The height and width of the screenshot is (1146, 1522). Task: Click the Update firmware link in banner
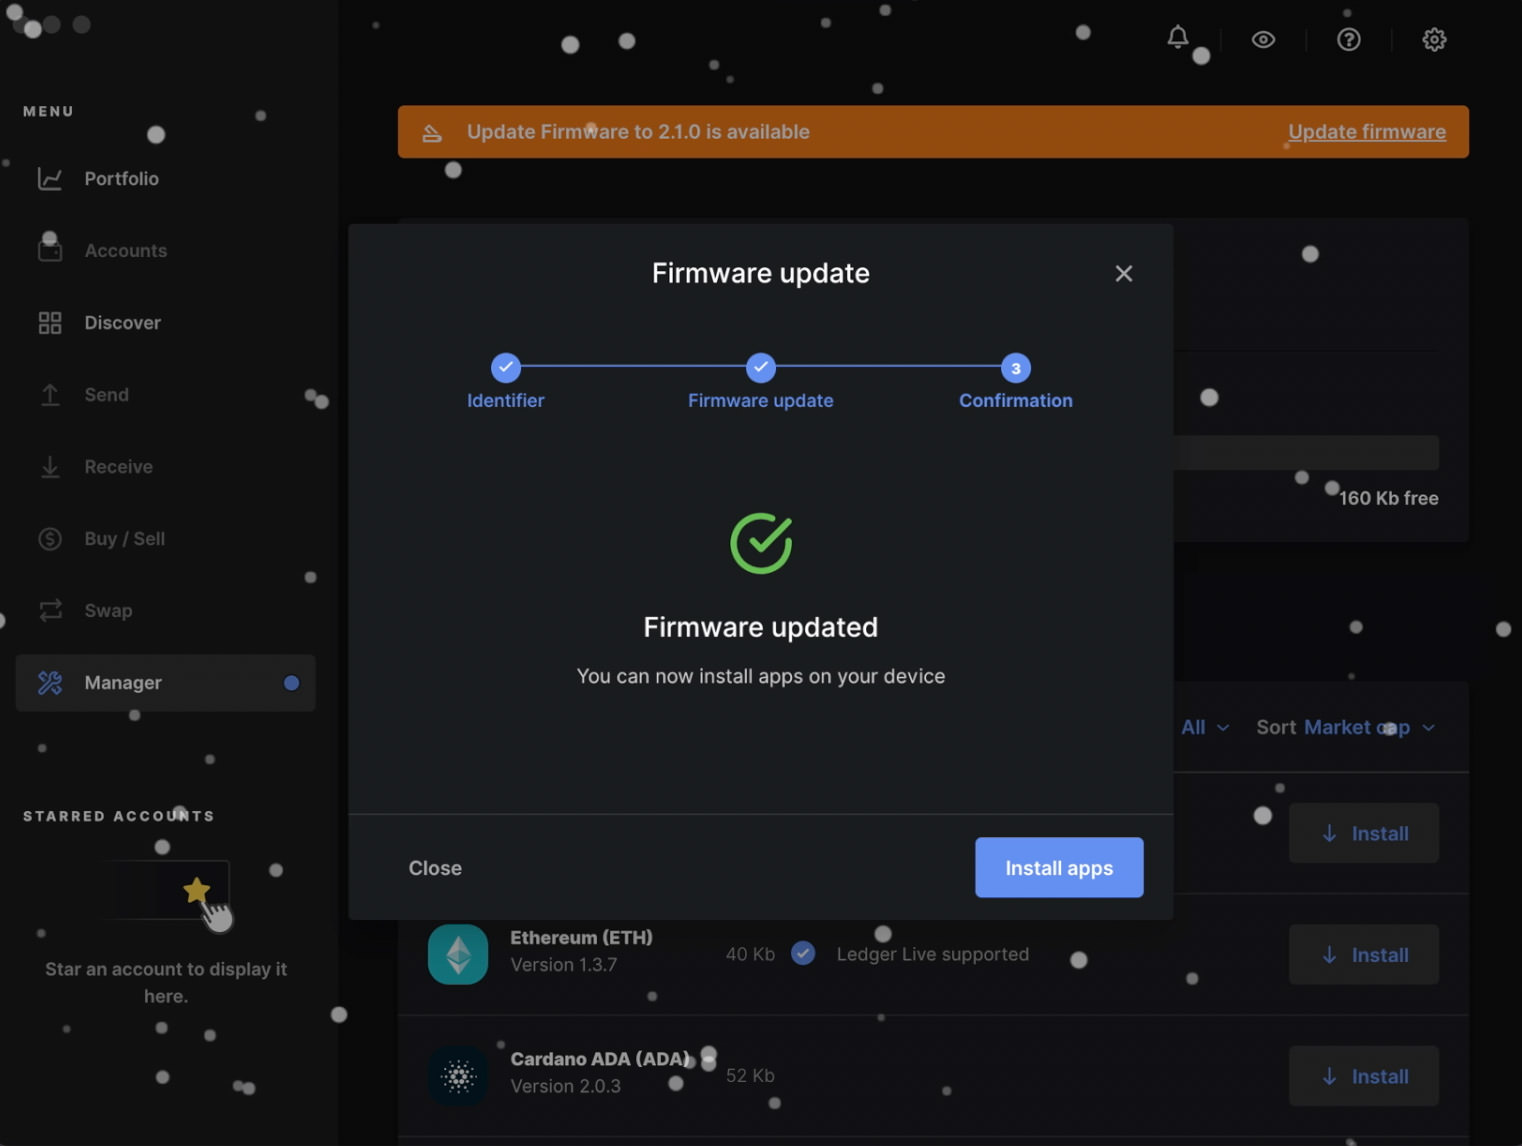1367,132
